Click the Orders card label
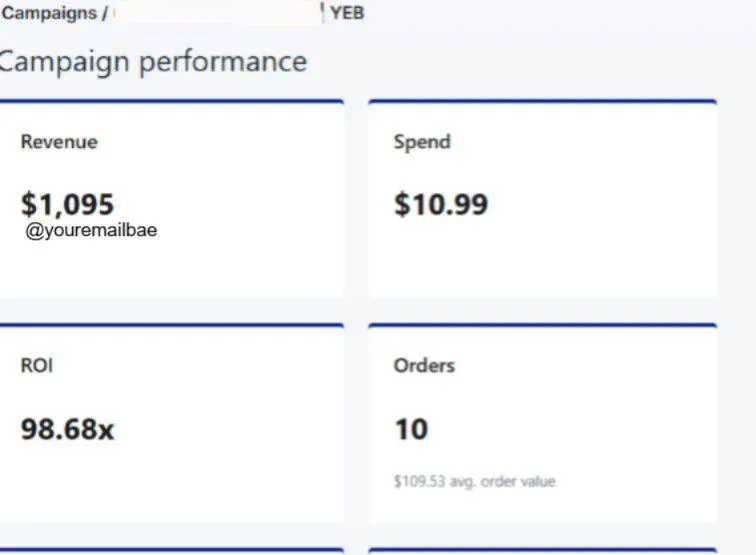The width and height of the screenshot is (756, 555). [x=424, y=366]
